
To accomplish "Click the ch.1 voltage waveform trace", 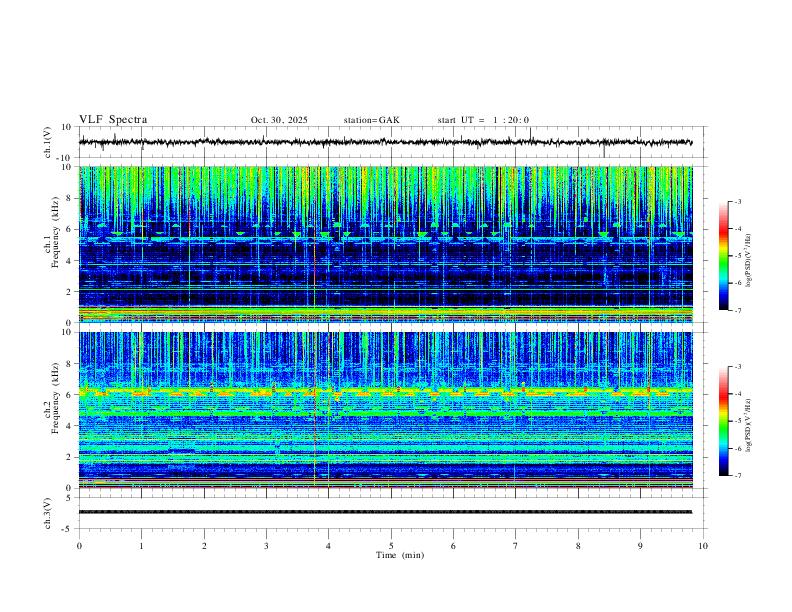I will point(385,142).
